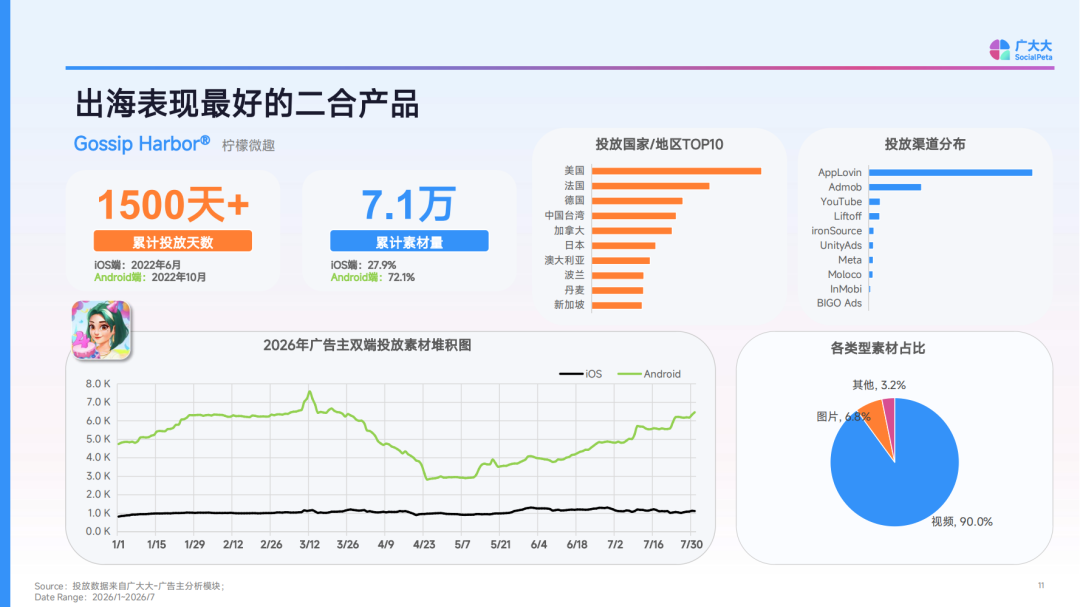1080x607 pixels.
Task: Click the blue Admob bar
Action: [895, 187]
